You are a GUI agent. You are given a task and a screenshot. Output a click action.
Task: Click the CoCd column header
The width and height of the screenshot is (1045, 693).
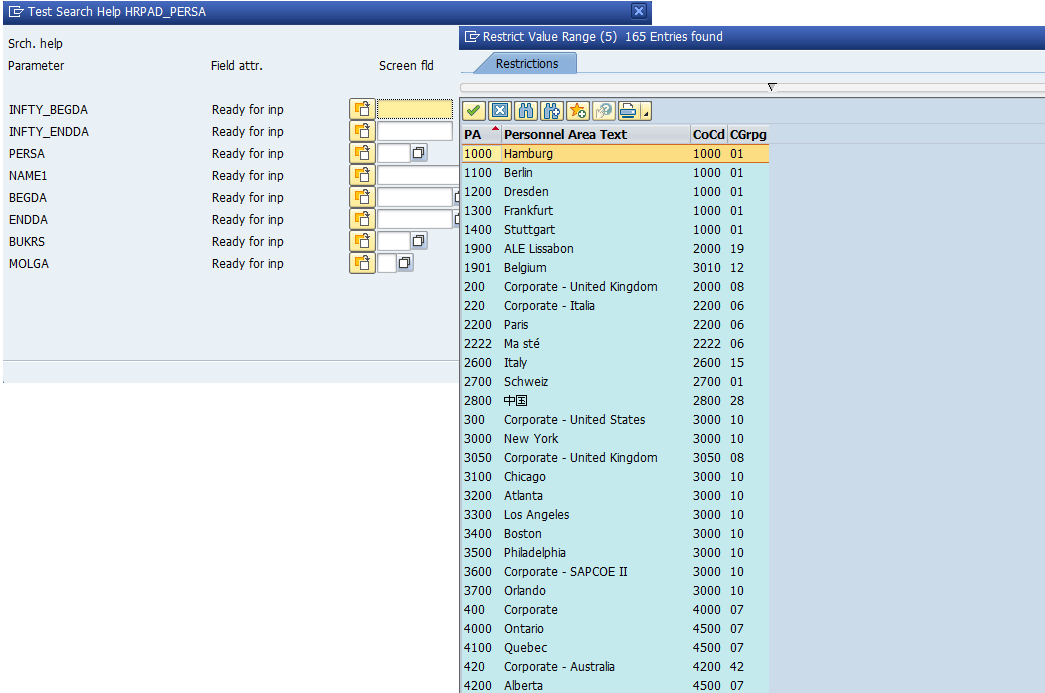pos(708,135)
